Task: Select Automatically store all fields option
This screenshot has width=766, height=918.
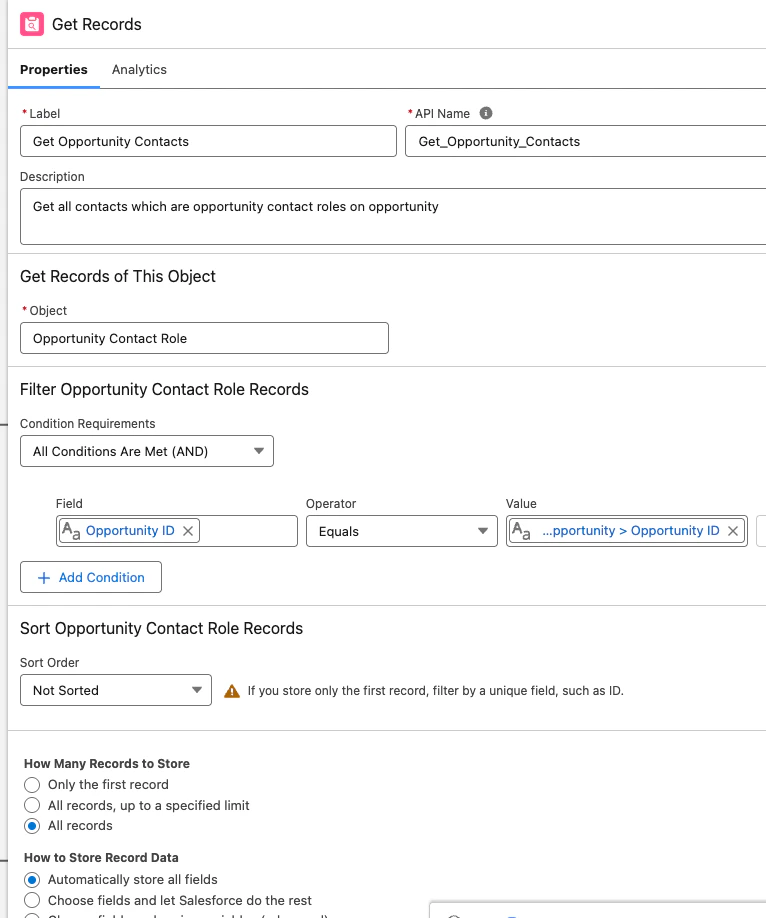Action: click(x=32, y=880)
